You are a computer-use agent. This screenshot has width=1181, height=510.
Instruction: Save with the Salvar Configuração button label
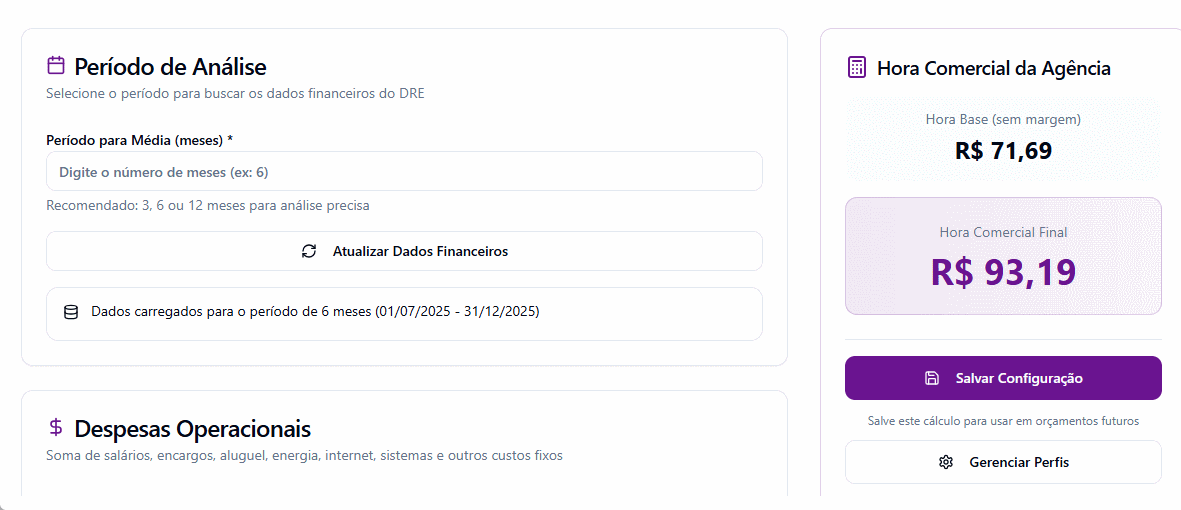point(1018,378)
